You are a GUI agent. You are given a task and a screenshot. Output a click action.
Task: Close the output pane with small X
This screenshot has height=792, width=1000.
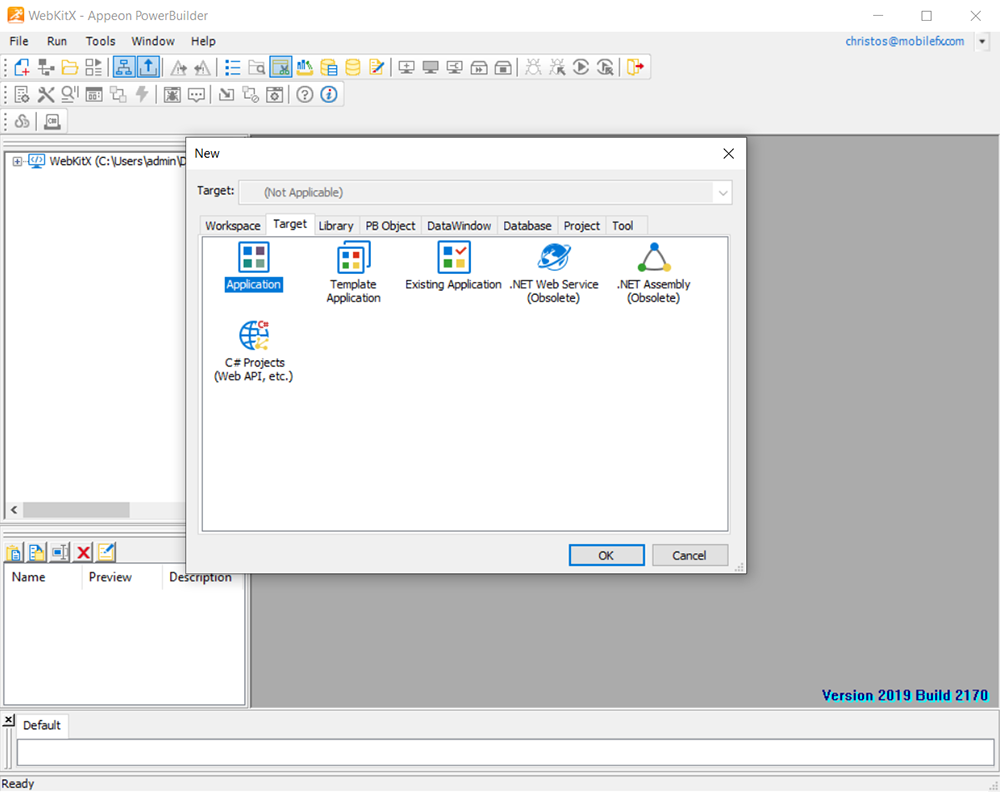click(x=8, y=720)
